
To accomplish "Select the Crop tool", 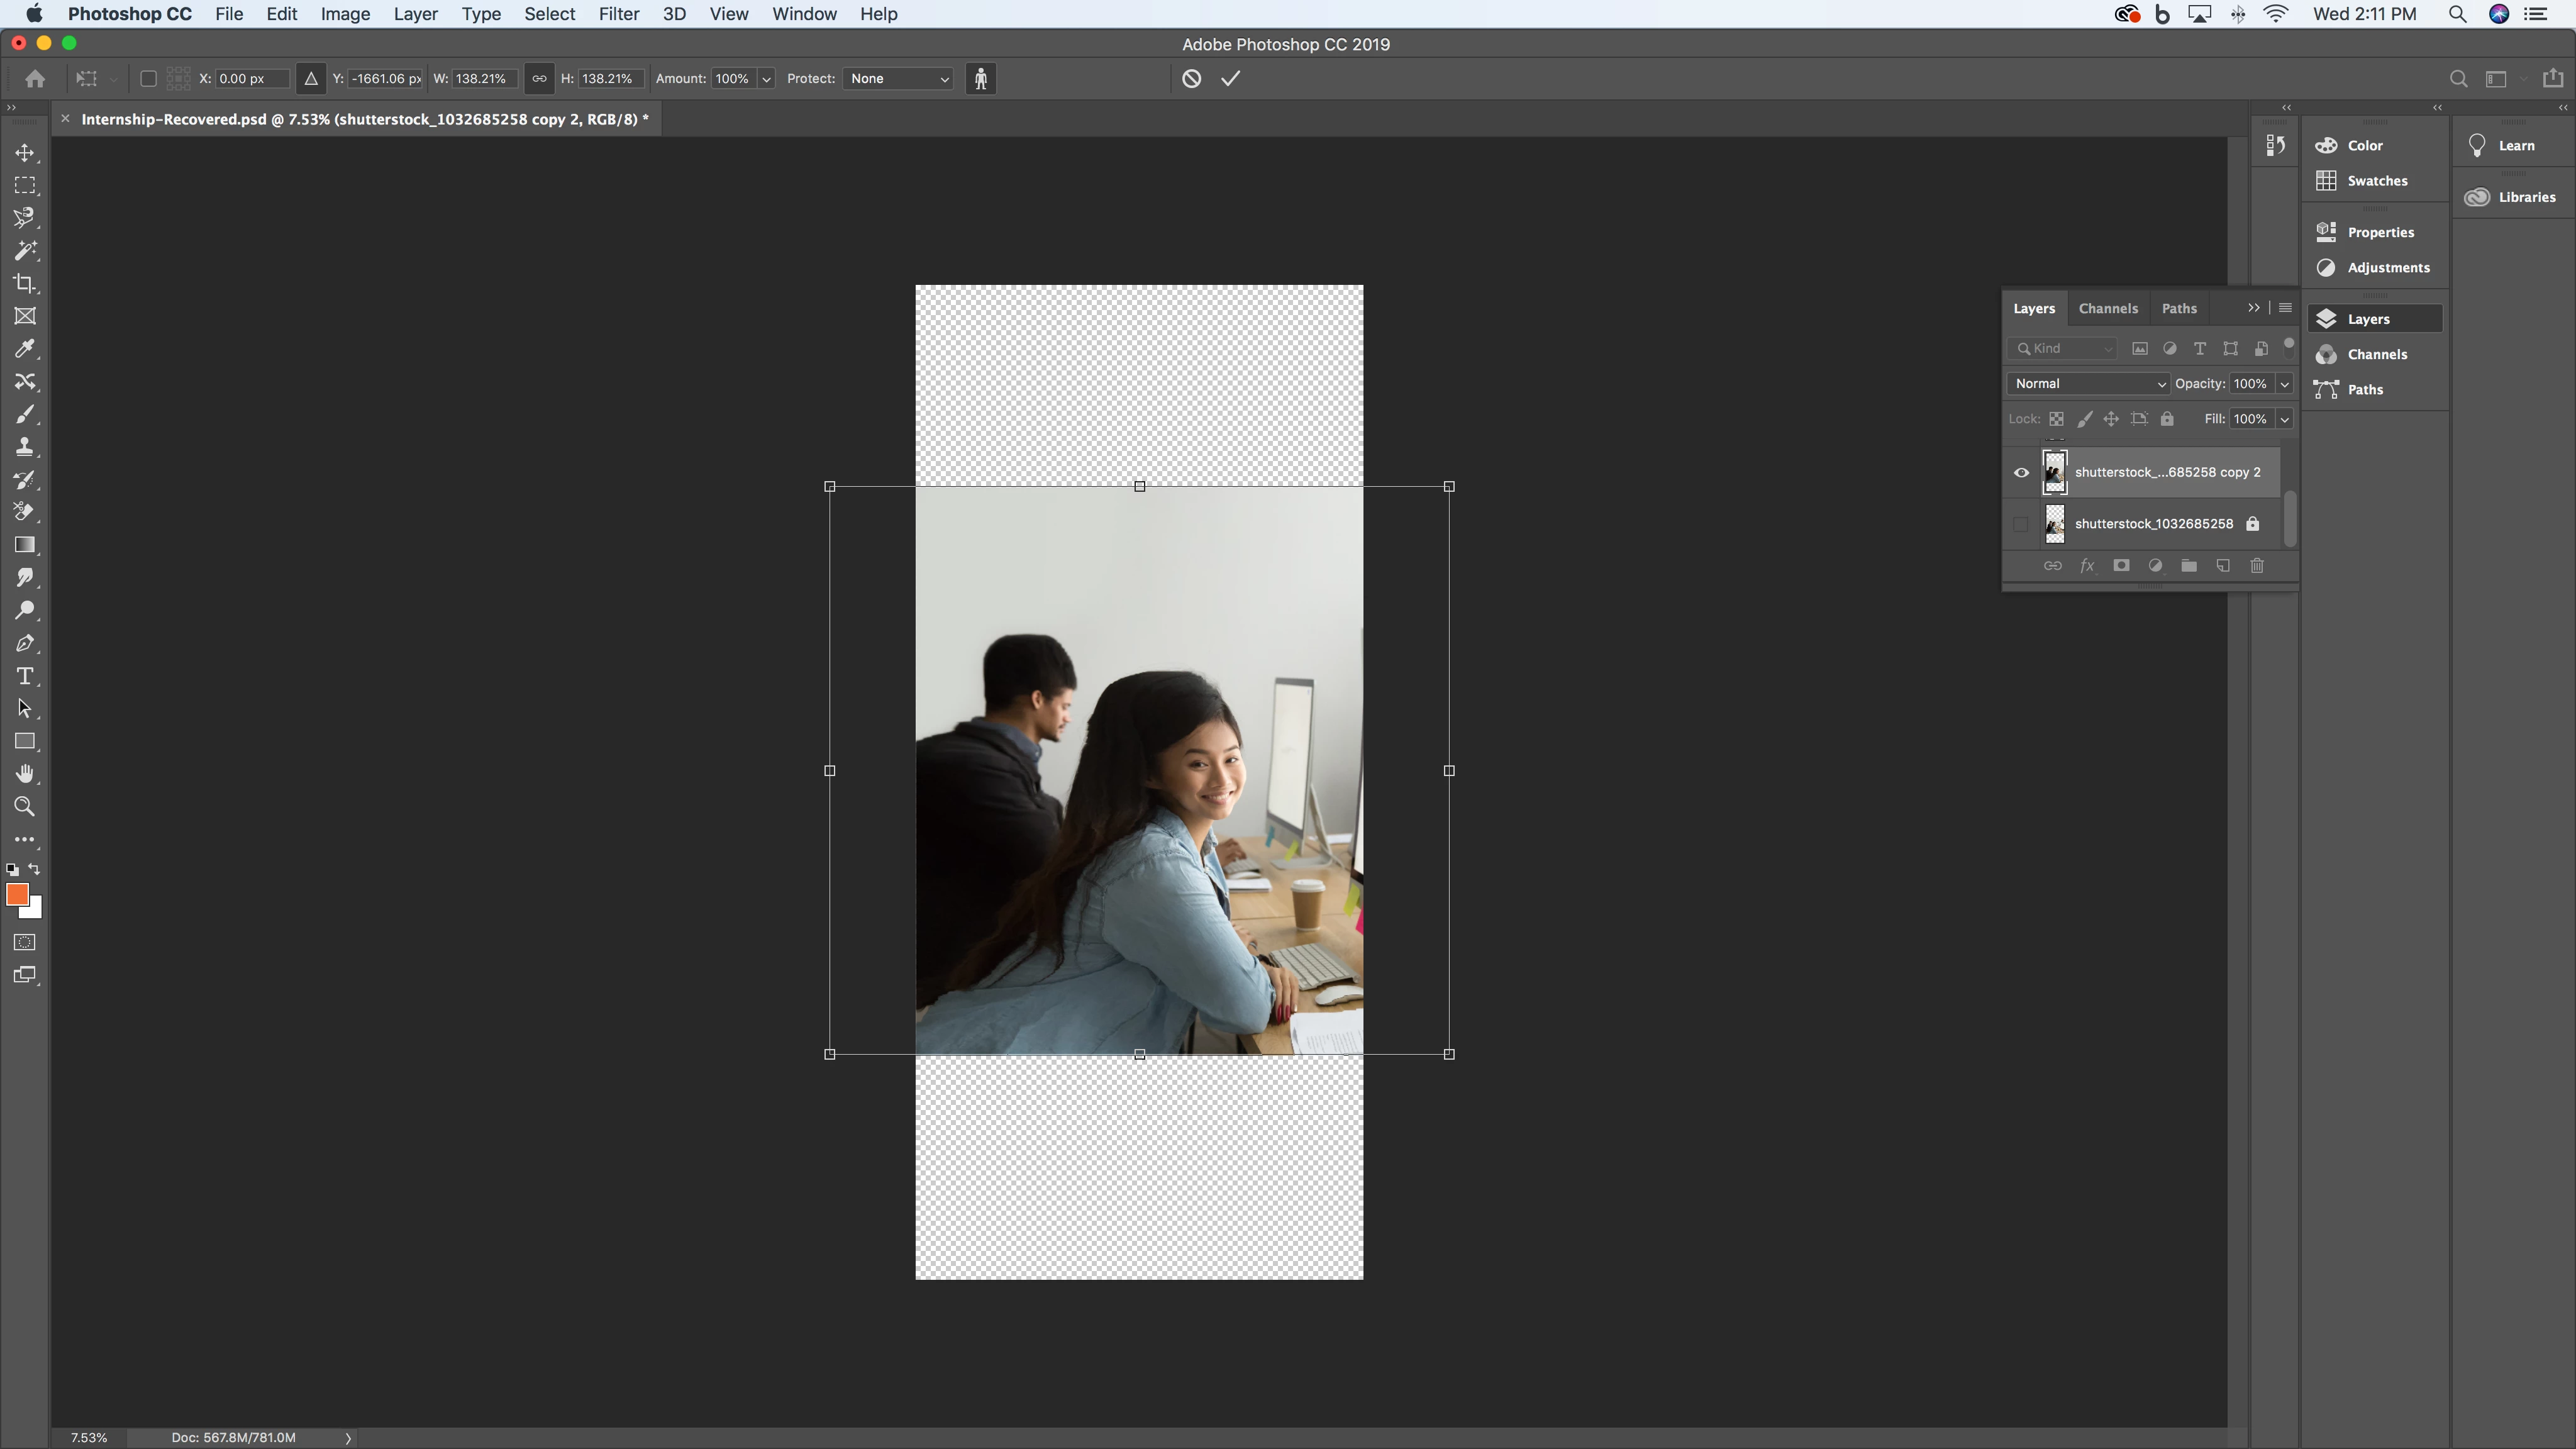I will (x=25, y=284).
